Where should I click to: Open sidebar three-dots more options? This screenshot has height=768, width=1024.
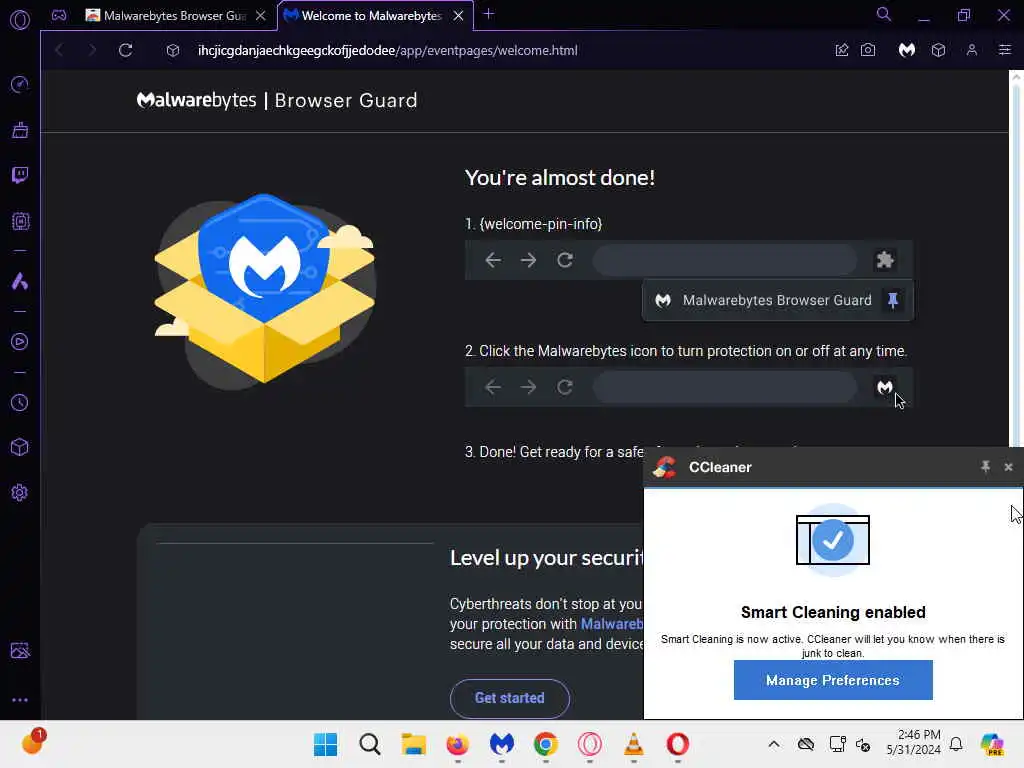click(20, 699)
